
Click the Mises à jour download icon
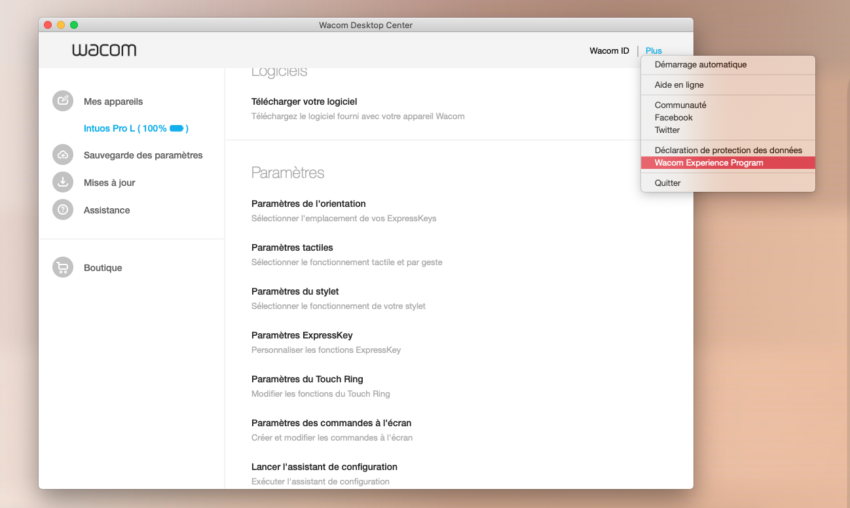[x=63, y=182]
